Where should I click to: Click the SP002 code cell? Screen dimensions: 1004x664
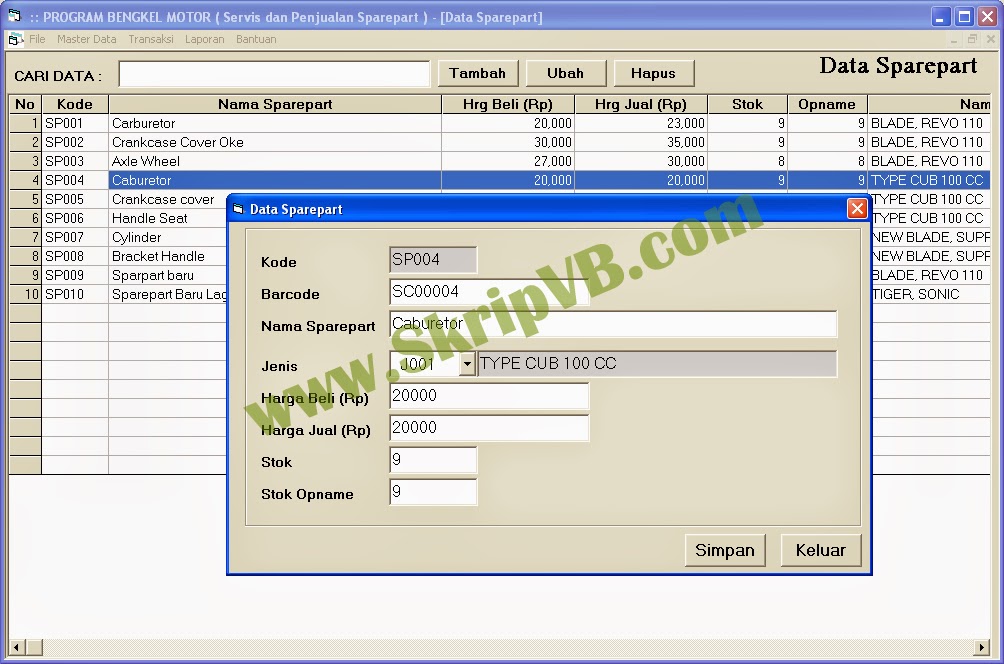(x=75, y=142)
